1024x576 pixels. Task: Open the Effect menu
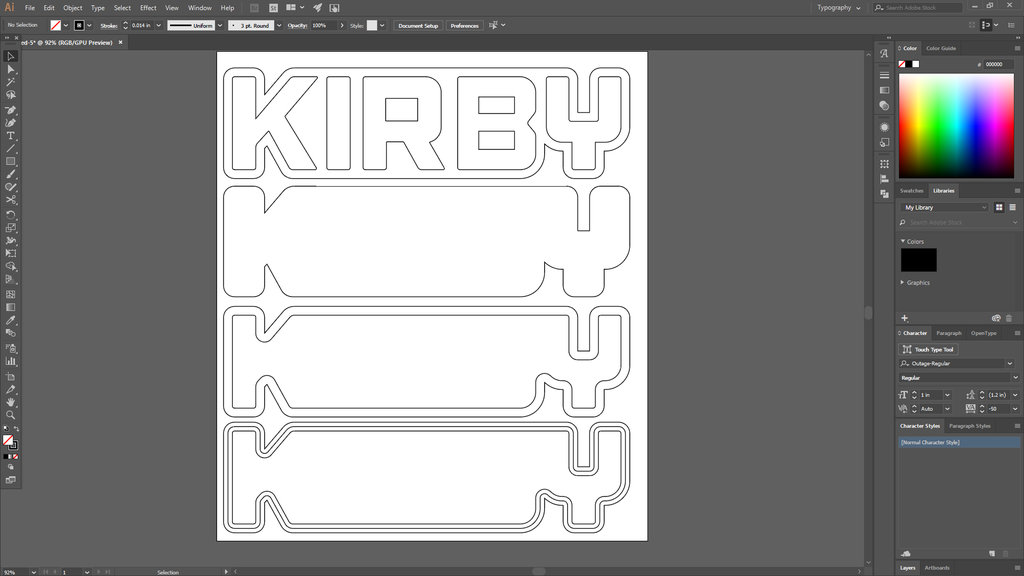pos(148,7)
